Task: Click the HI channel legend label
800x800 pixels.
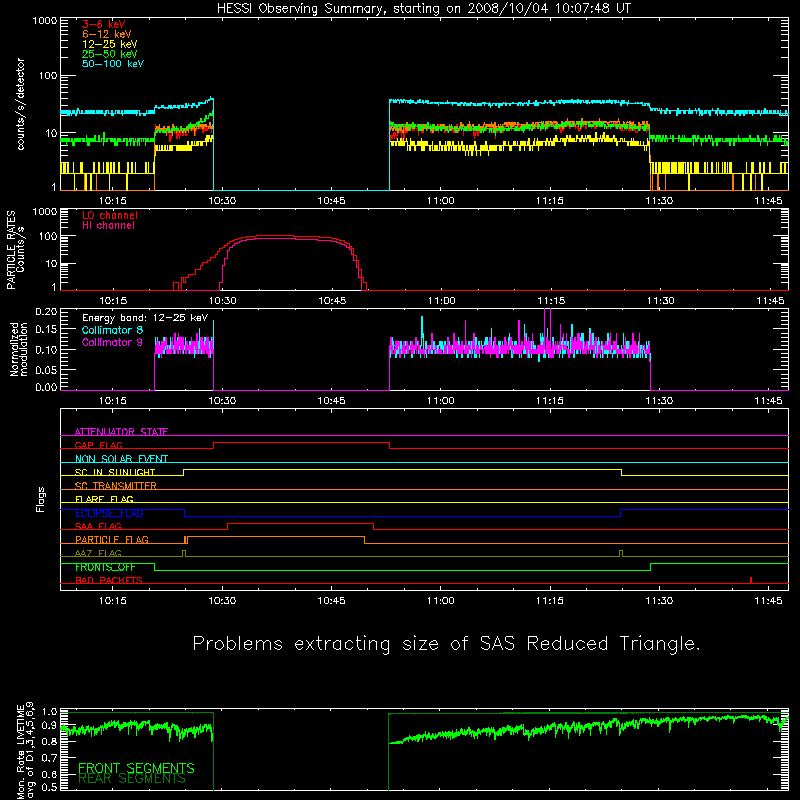Action: coord(109,226)
